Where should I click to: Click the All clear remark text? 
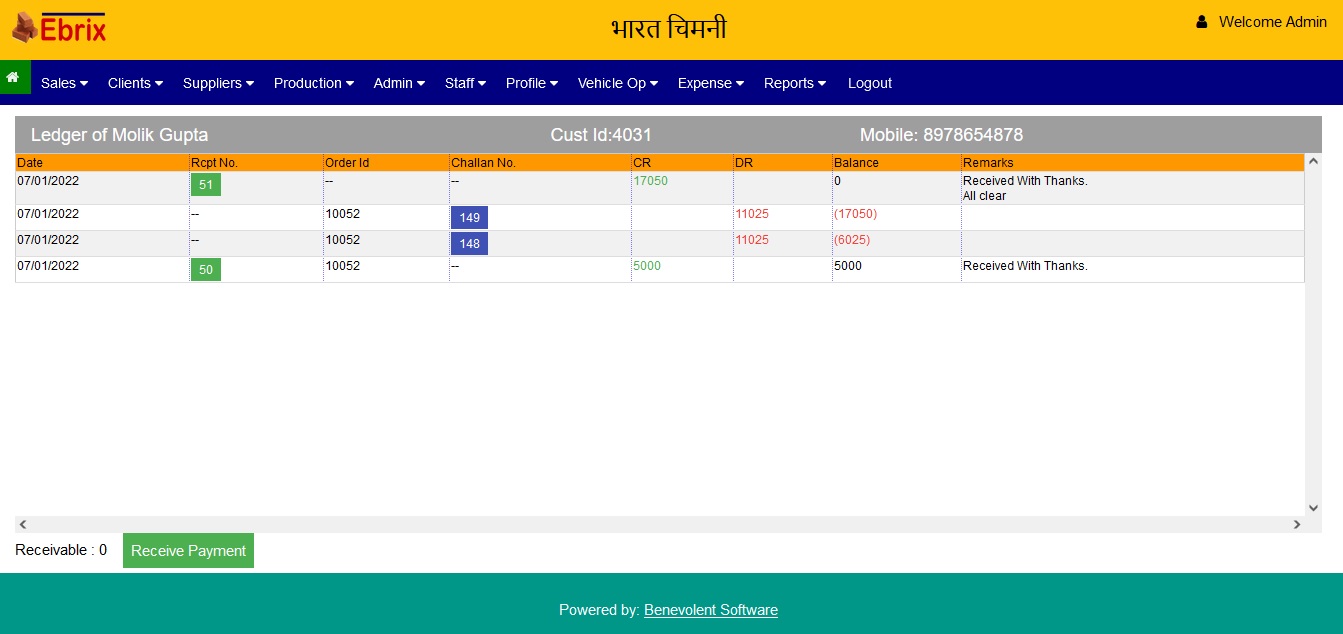[985, 196]
